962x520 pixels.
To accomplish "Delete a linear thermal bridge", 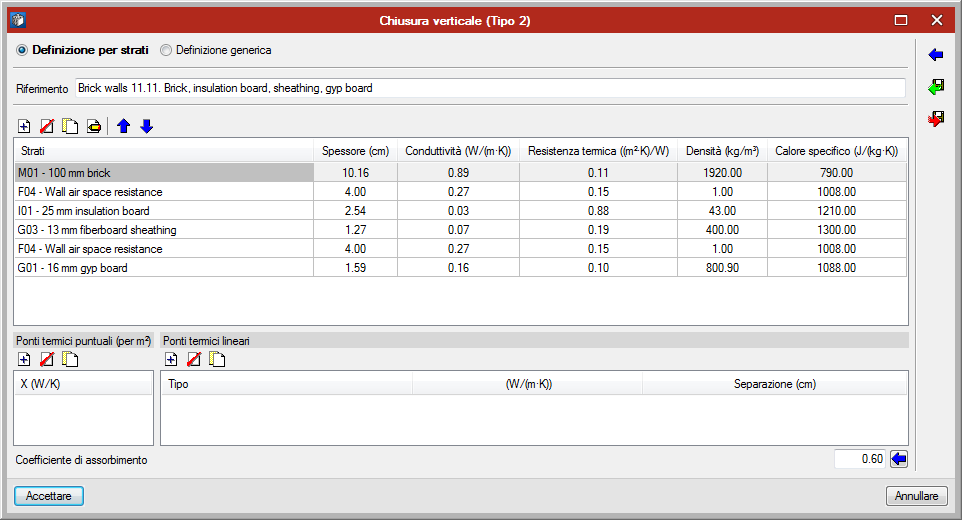I will pos(194,359).
